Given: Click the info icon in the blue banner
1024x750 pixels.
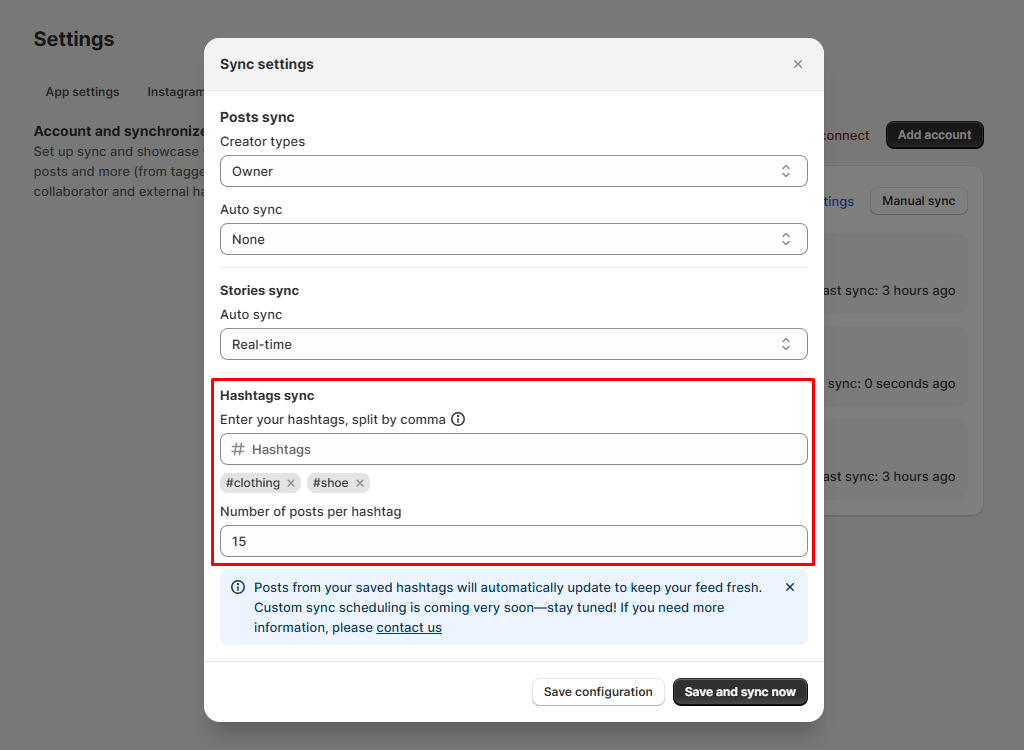Looking at the screenshot, I should tap(238, 587).
